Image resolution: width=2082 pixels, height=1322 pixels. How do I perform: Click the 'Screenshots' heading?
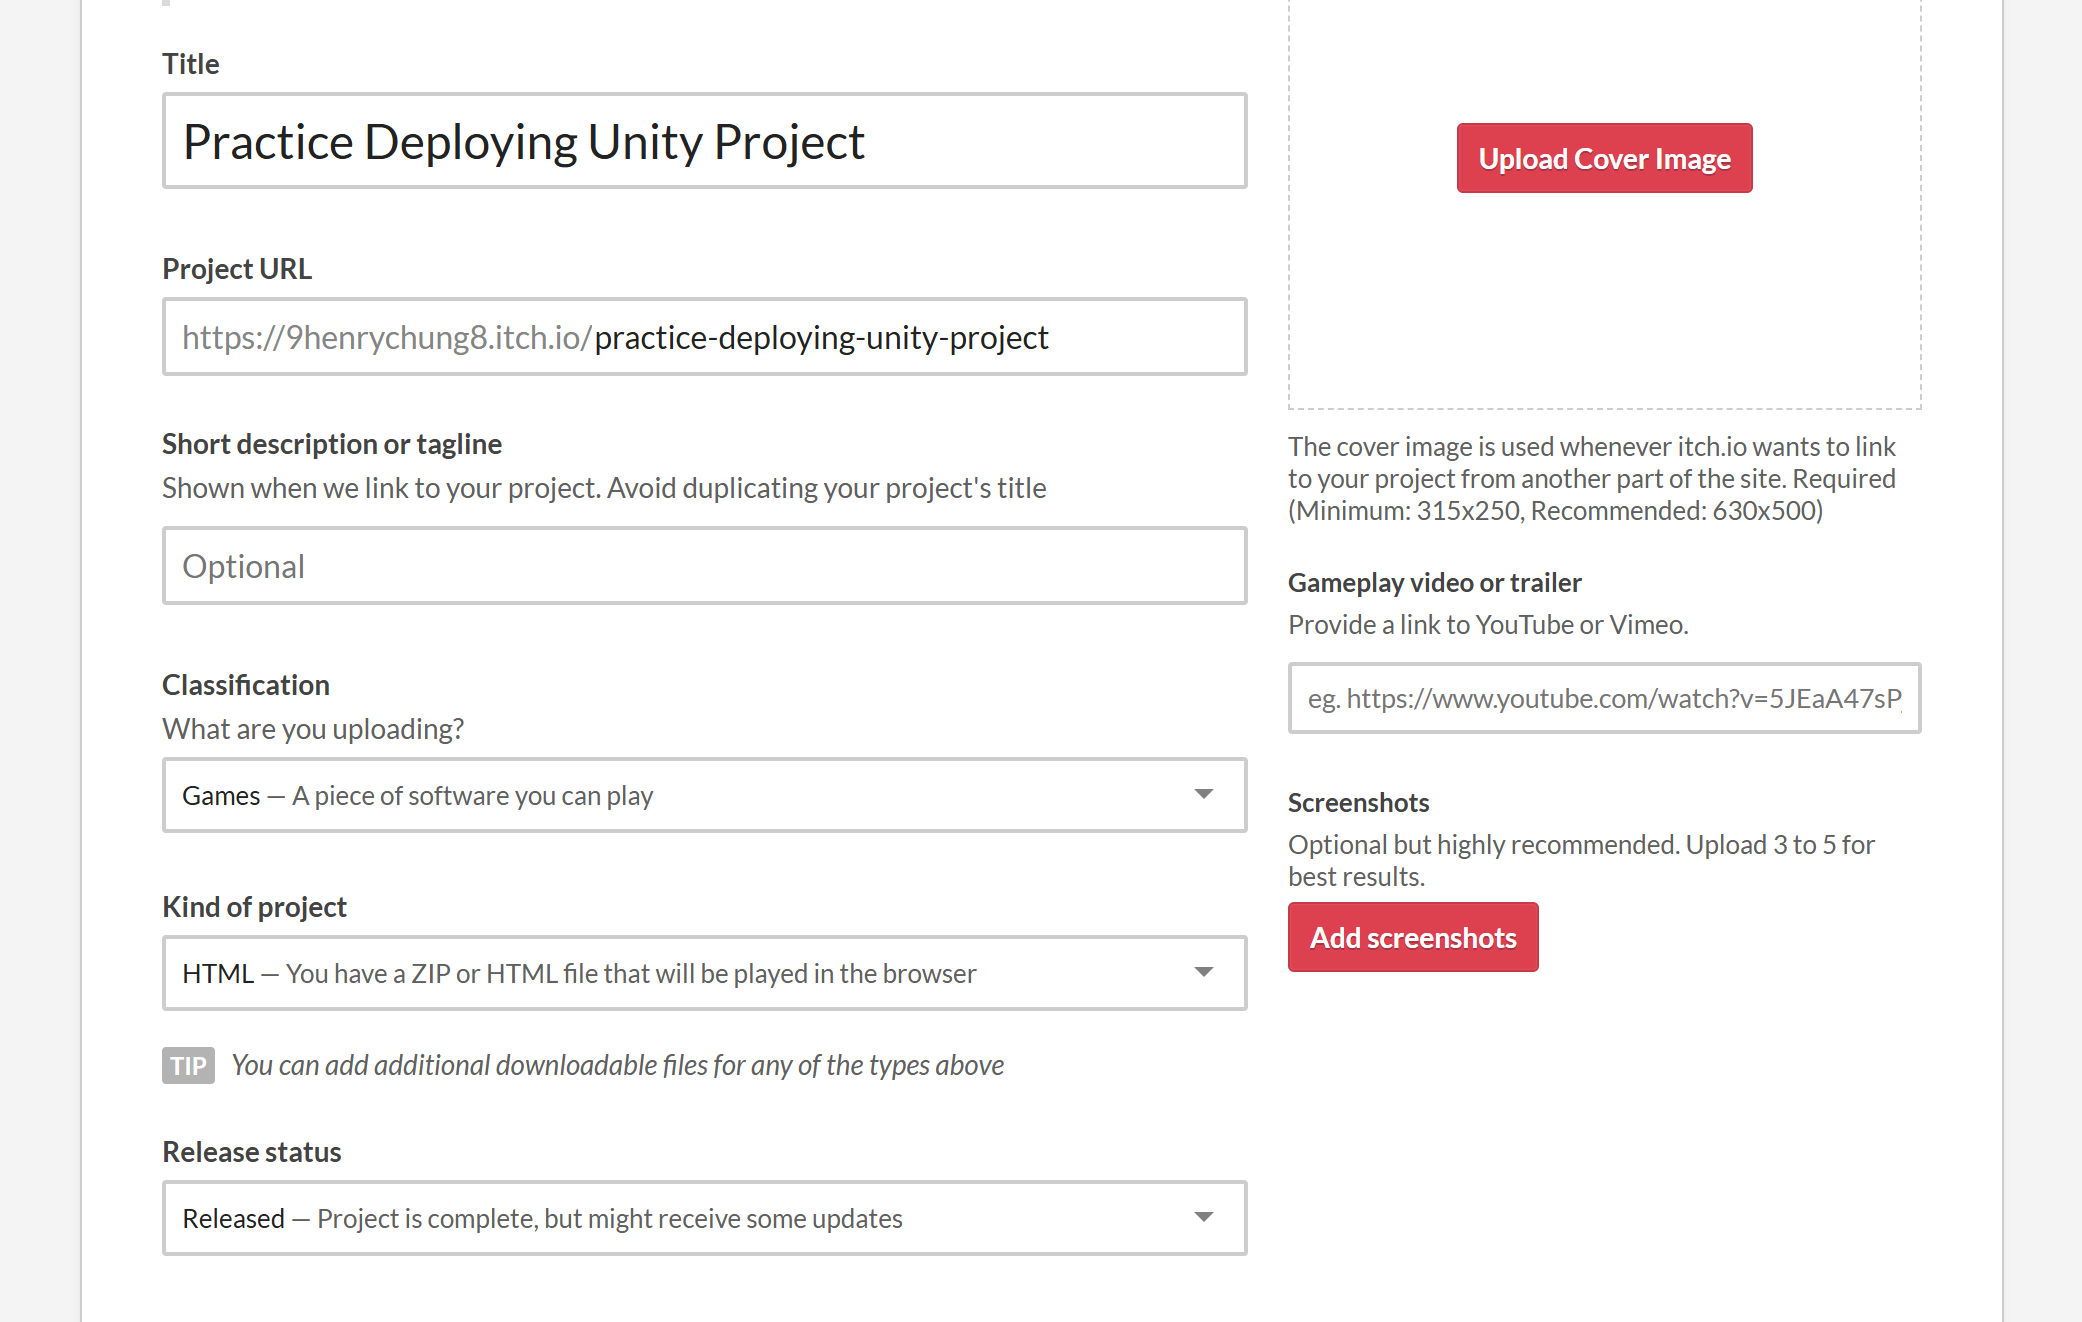pos(1358,803)
